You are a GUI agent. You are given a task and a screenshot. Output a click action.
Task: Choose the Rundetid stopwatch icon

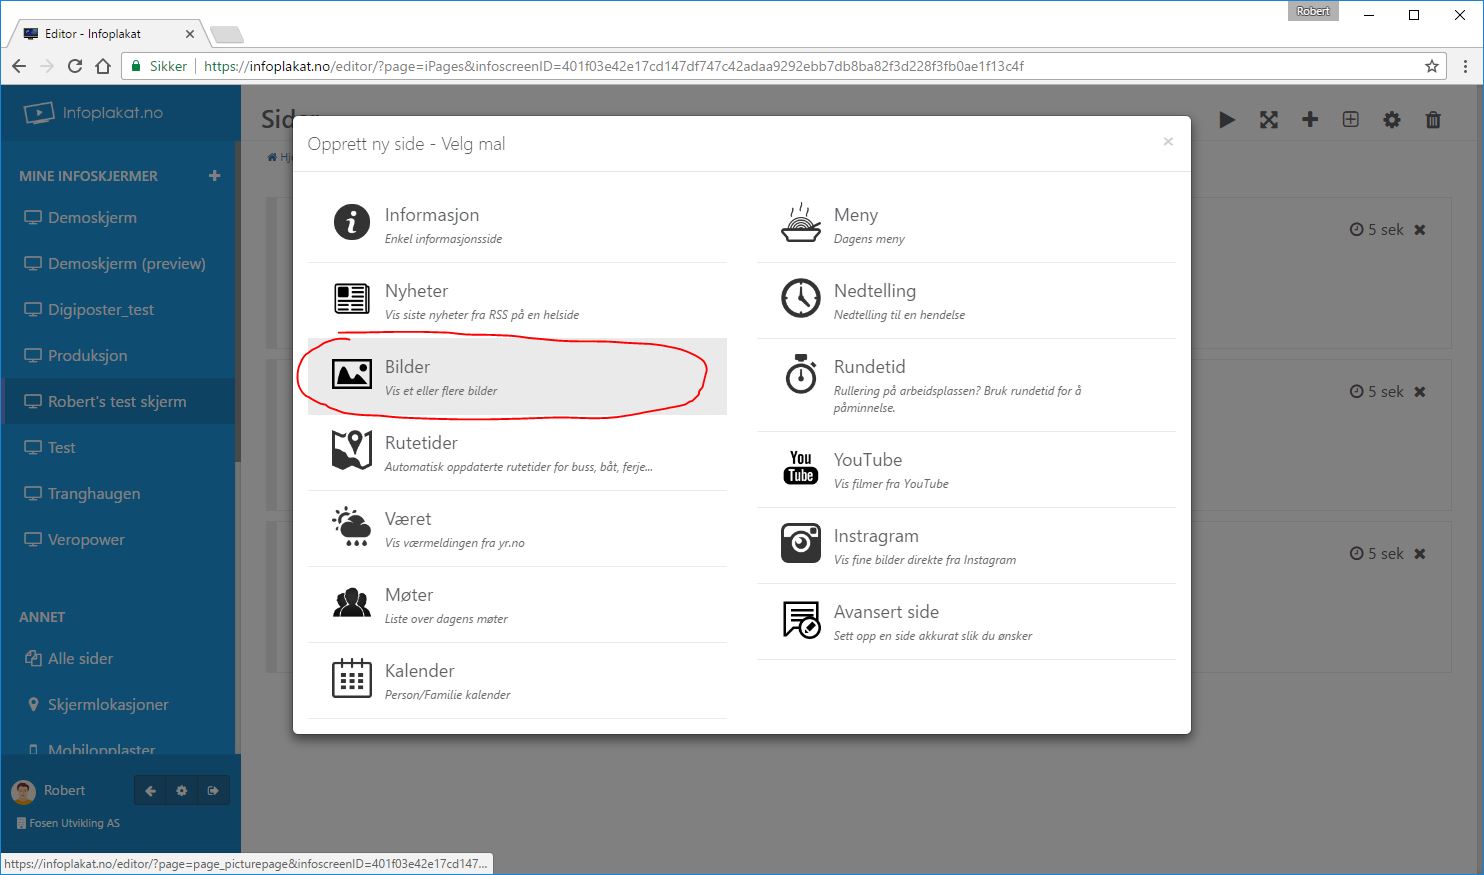coord(800,374)
